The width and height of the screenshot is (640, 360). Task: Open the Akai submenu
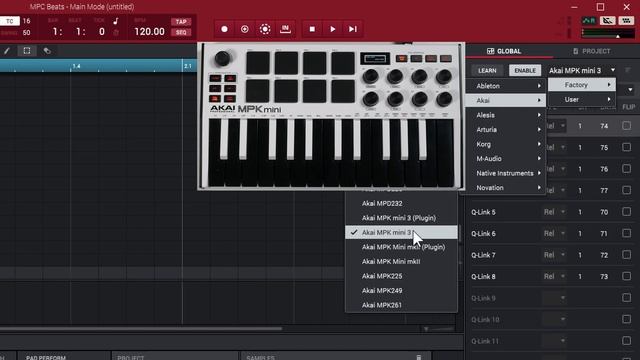[506, 100]
